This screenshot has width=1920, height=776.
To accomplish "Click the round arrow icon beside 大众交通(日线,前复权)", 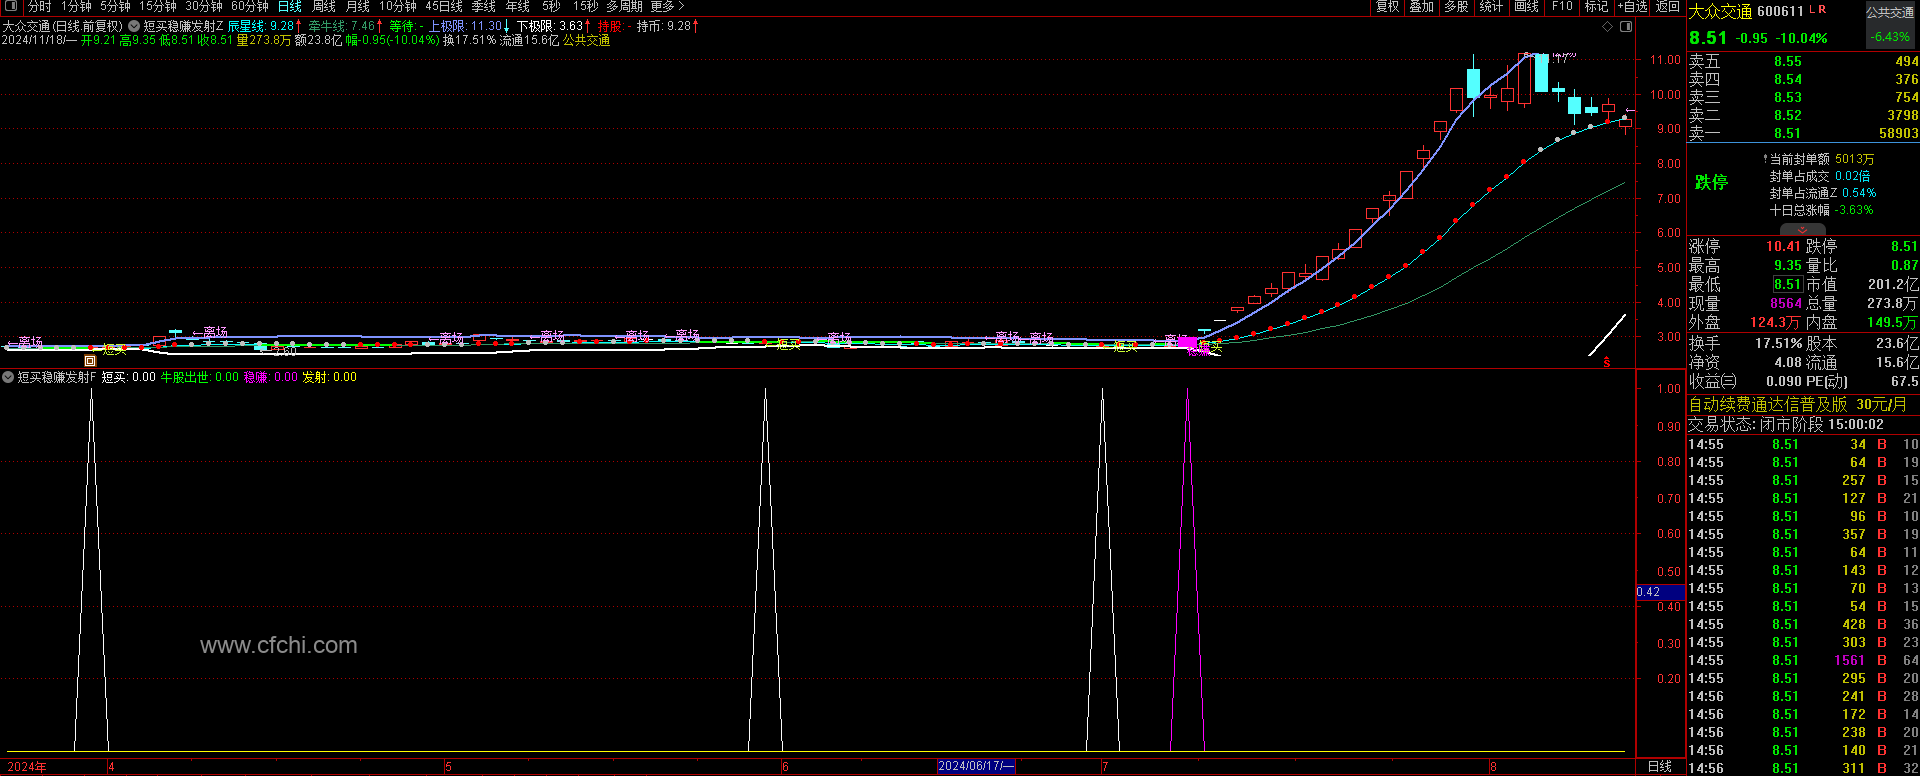I will pyautogui.click(x=134, y=26).
